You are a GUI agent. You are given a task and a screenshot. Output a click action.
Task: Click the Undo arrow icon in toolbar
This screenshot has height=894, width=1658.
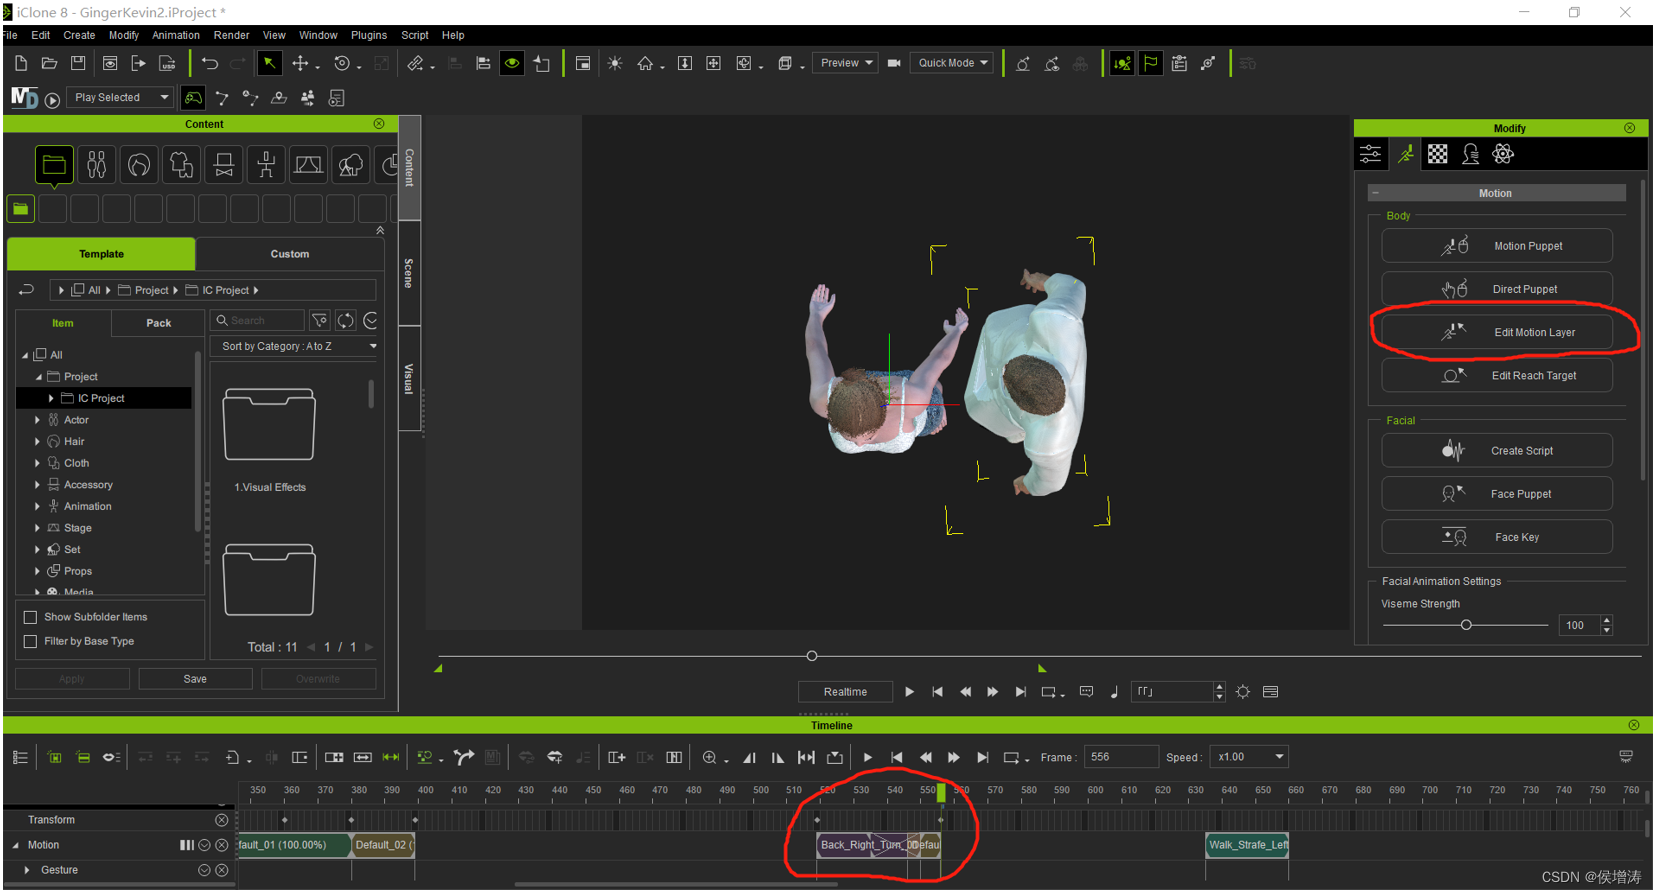click(x=210, y=63)
